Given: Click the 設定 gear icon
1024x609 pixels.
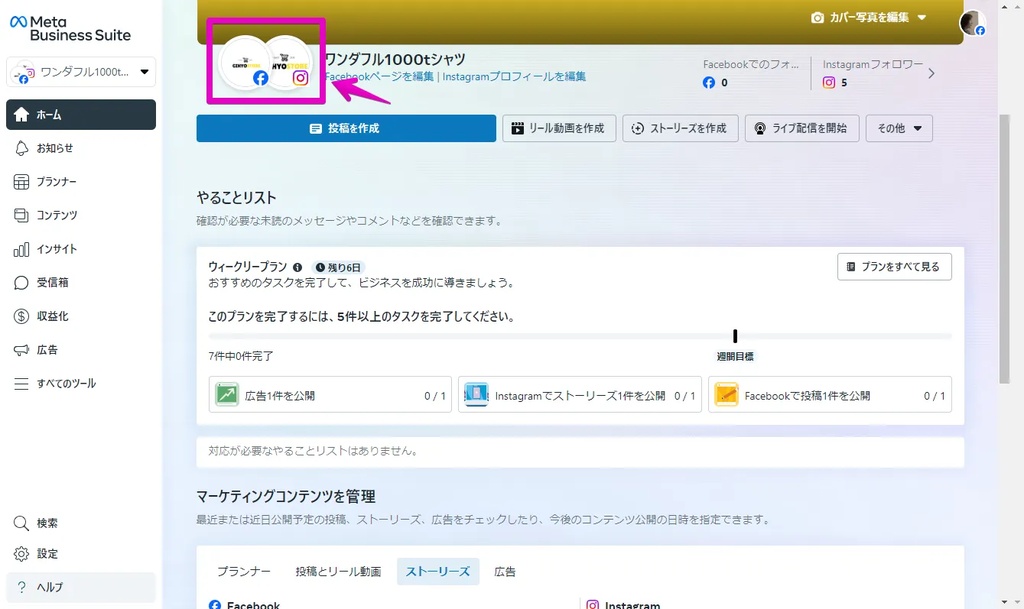Looking at the screenshot, I should (x=22, y=554).
